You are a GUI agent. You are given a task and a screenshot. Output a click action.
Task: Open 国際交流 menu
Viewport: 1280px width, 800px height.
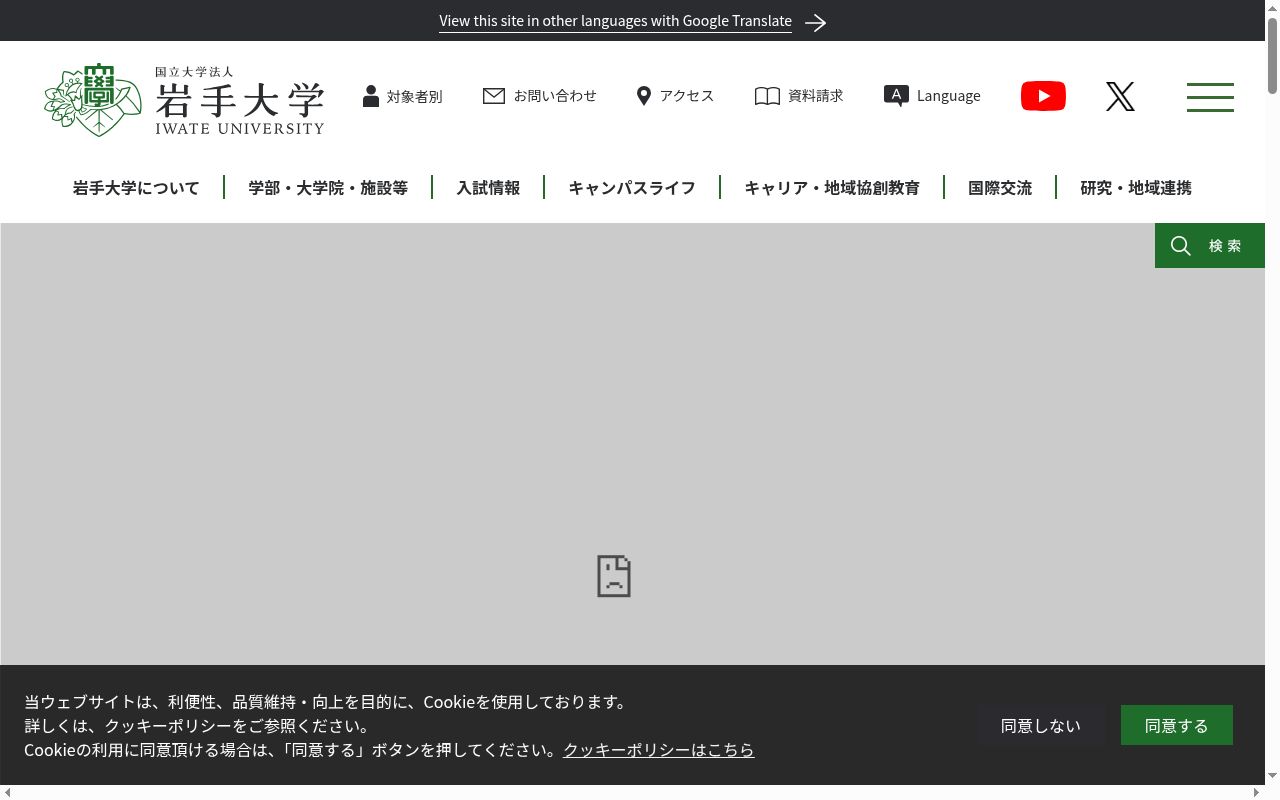tap(1000, 188)
